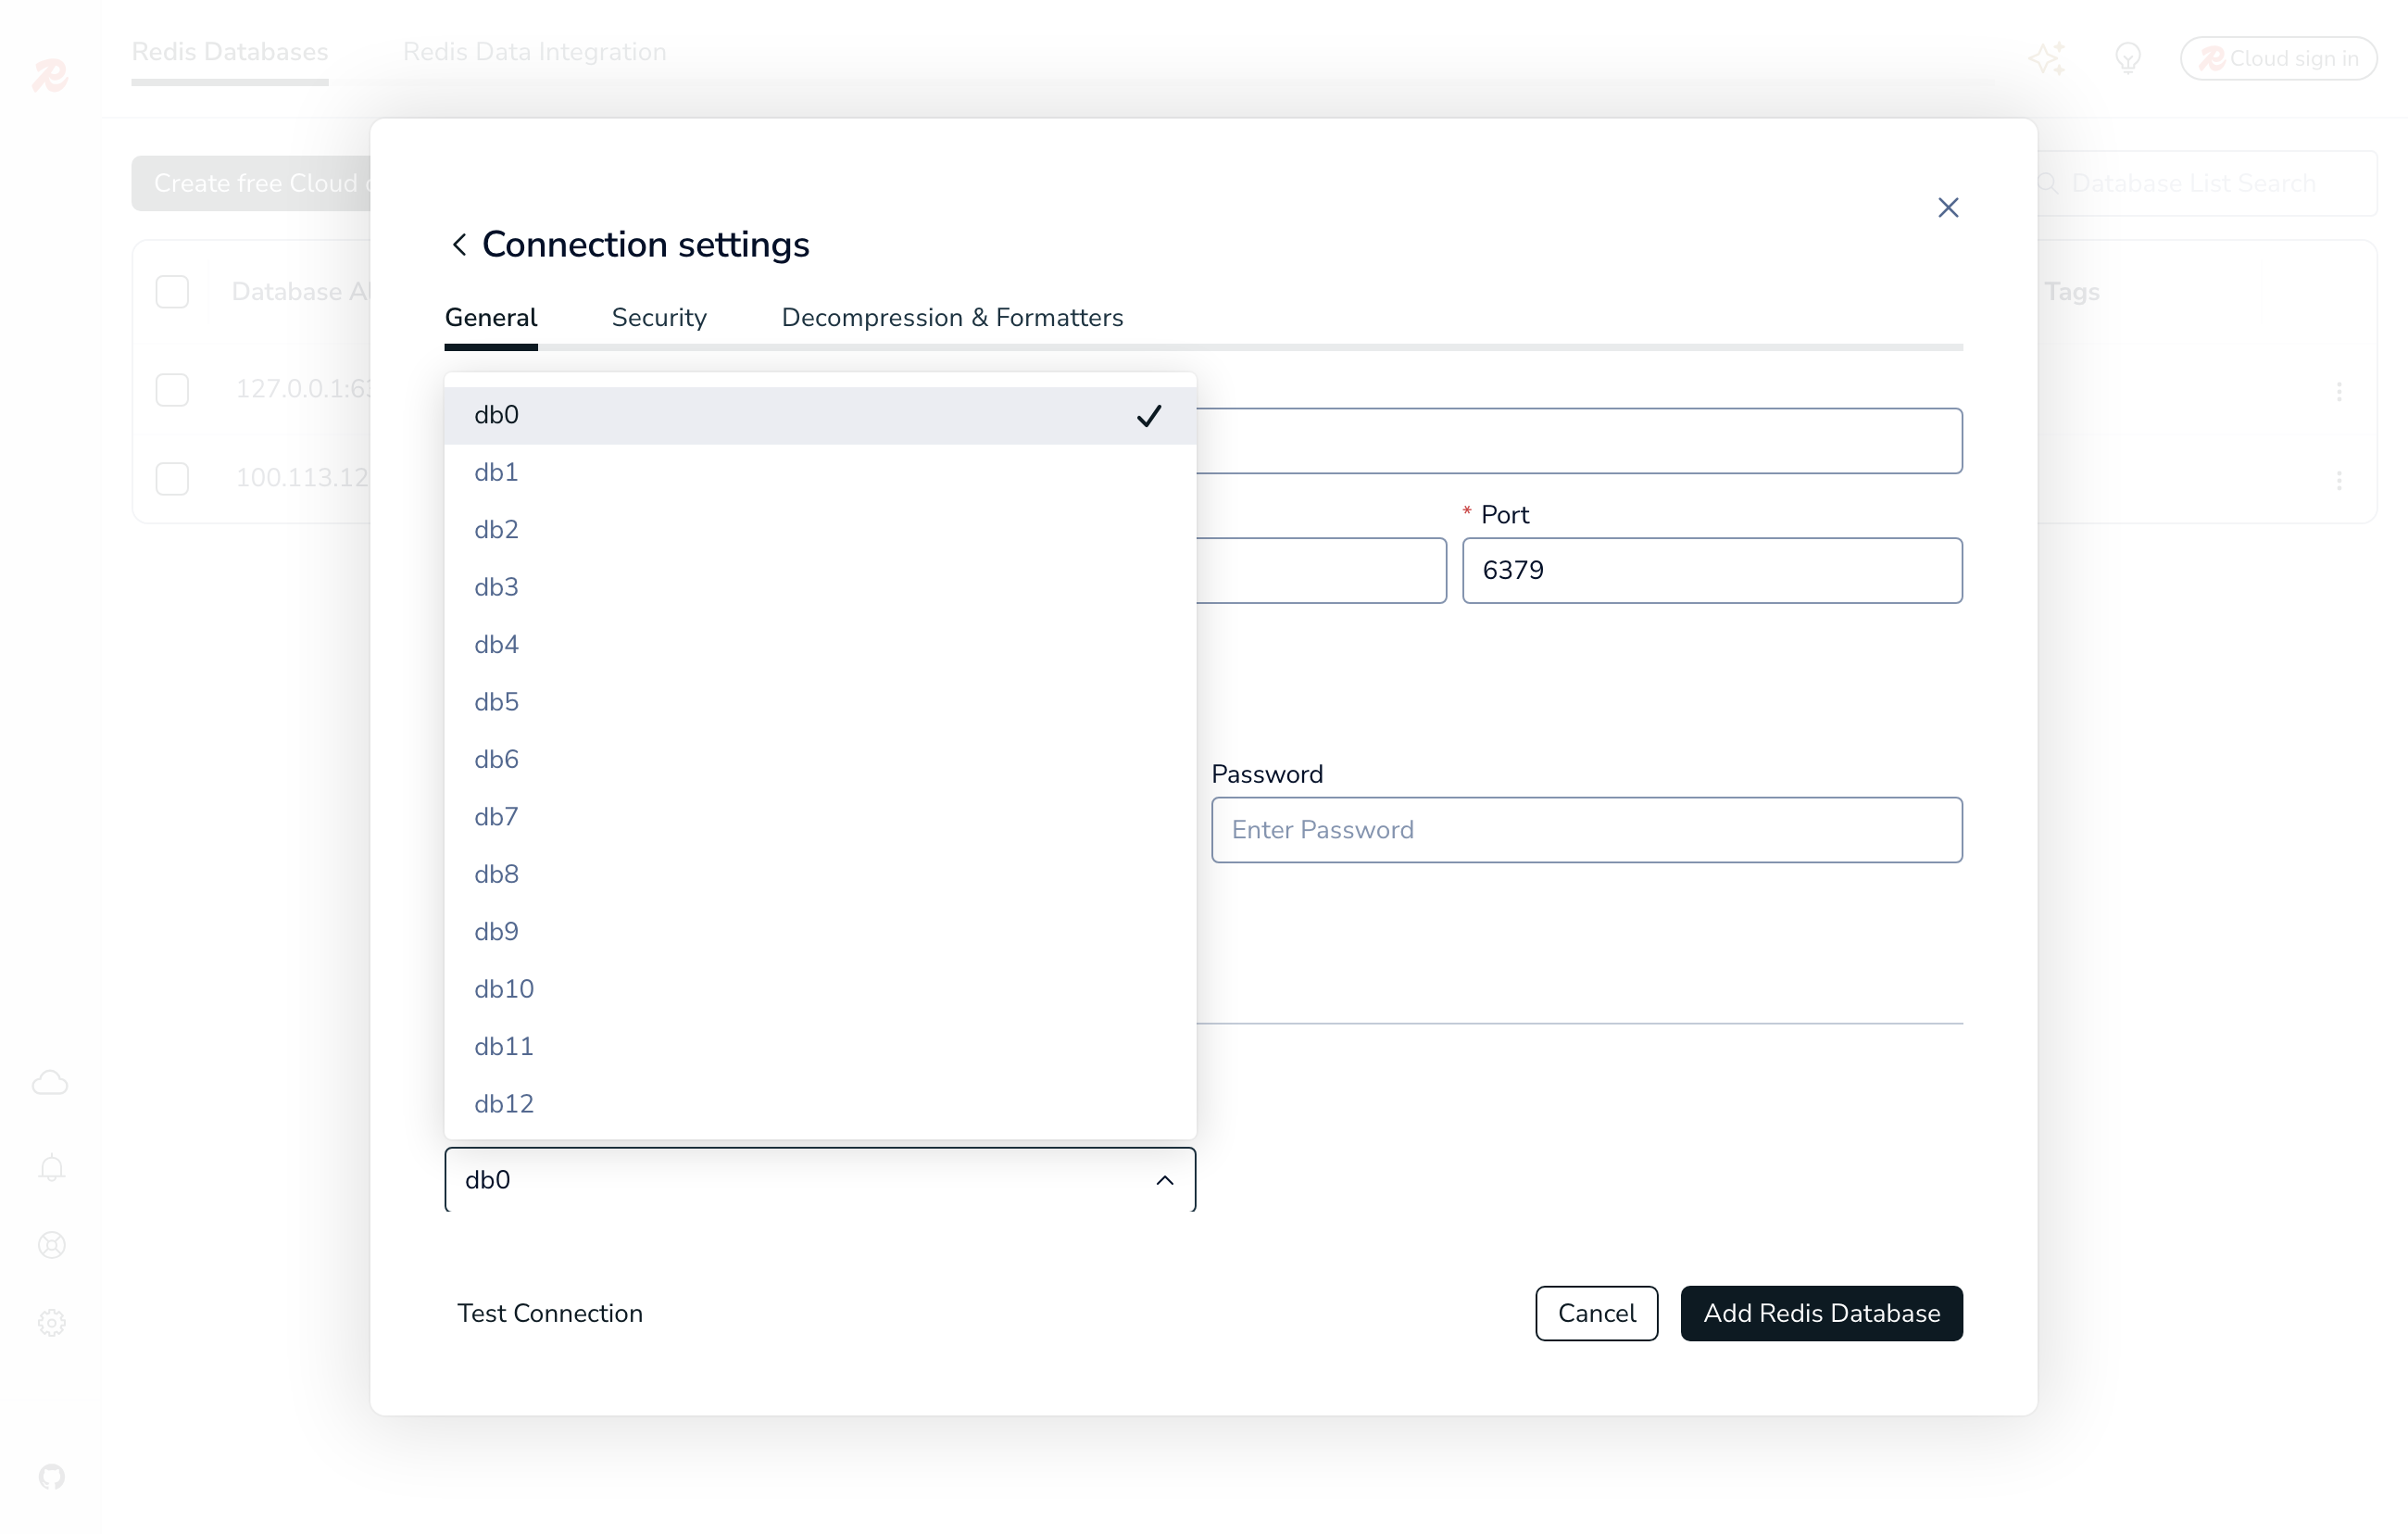Select db10 in the dropdown list
Image resolution: width=2408 pixels, height=1534 pixels.
point(820,989)
